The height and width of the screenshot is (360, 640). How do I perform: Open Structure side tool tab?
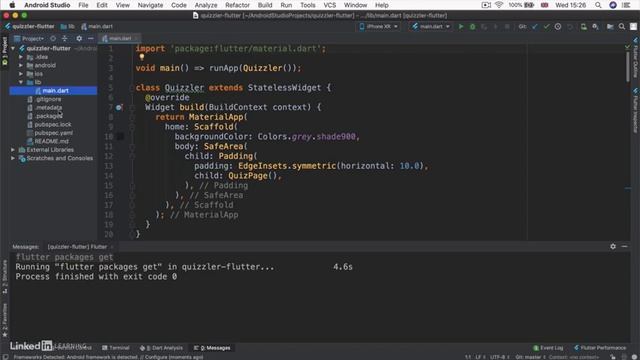coord(4,278)
